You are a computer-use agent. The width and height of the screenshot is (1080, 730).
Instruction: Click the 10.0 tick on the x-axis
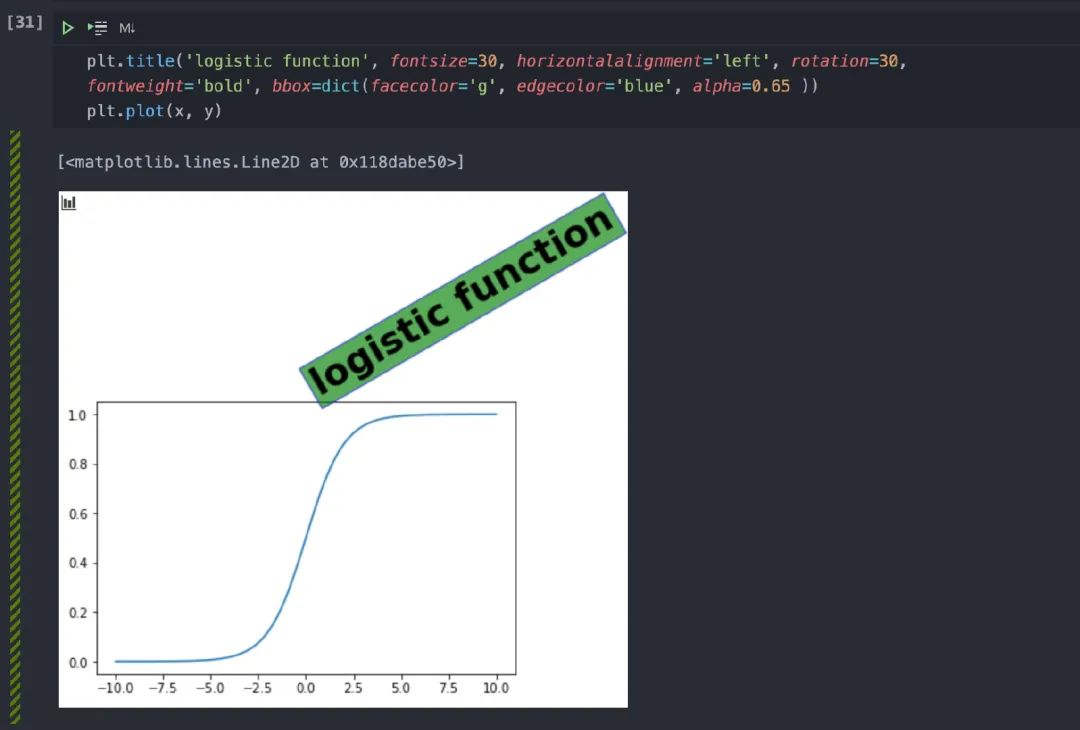pyautogui.click(x=496, y=688)
